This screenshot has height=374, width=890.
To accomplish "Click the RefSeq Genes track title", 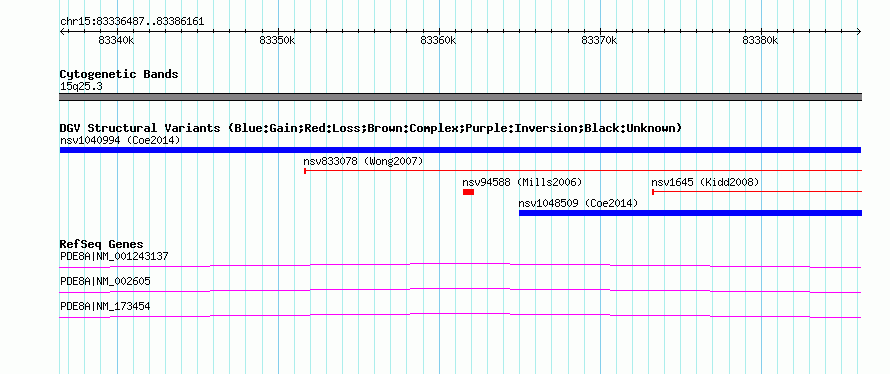I will click(102, 245).
